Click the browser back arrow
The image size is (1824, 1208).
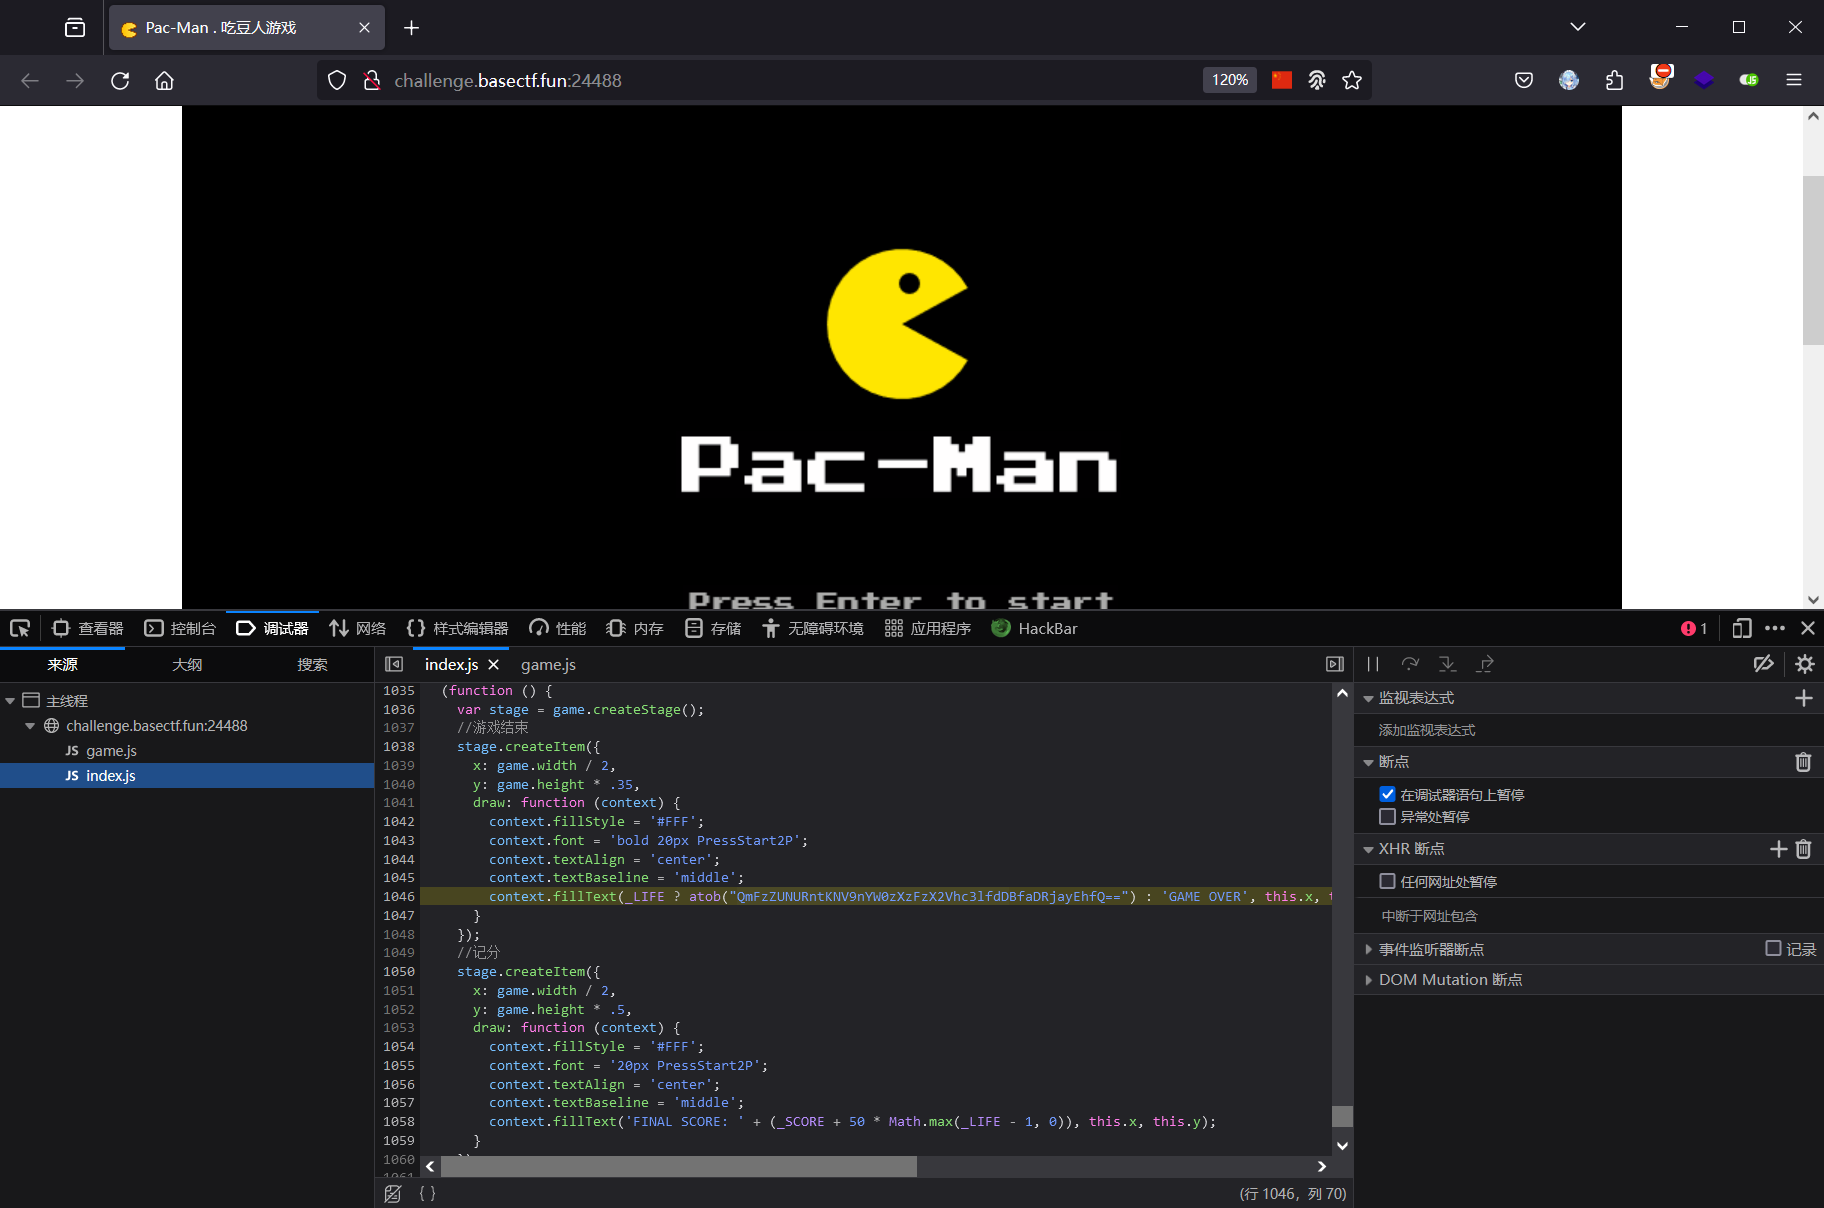[30, 81]
